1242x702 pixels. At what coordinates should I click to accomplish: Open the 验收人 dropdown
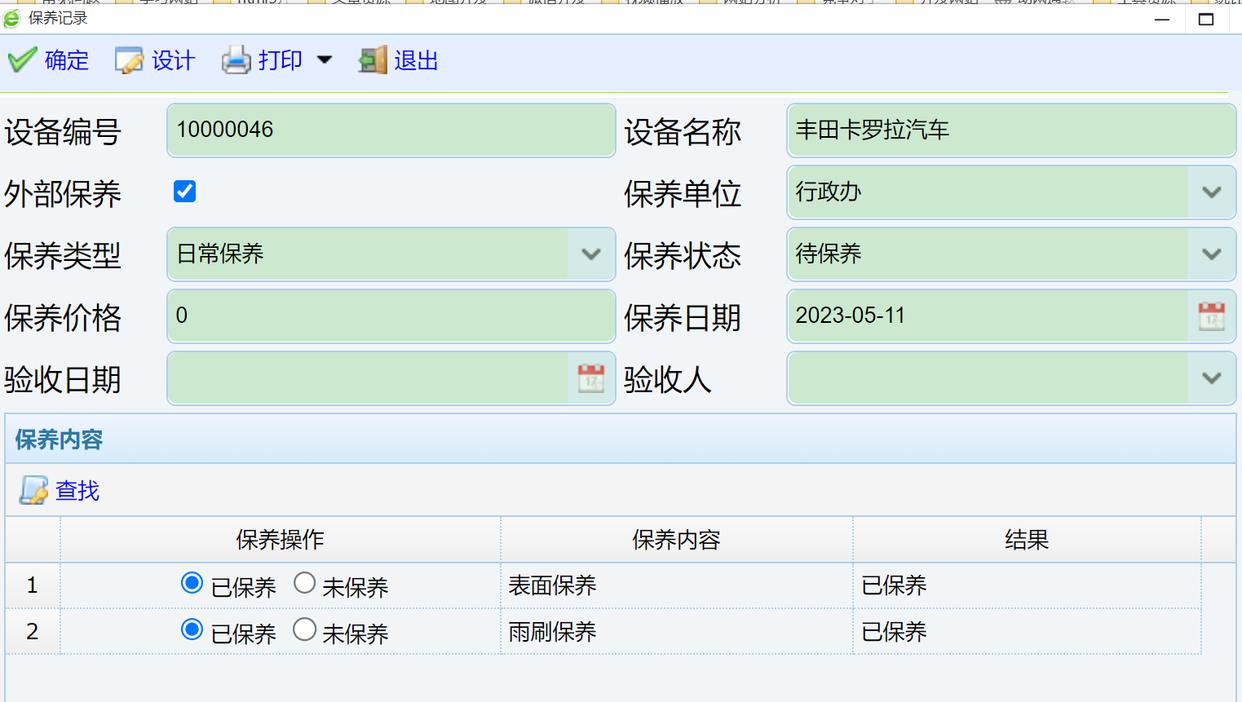tap(1211, 378)
